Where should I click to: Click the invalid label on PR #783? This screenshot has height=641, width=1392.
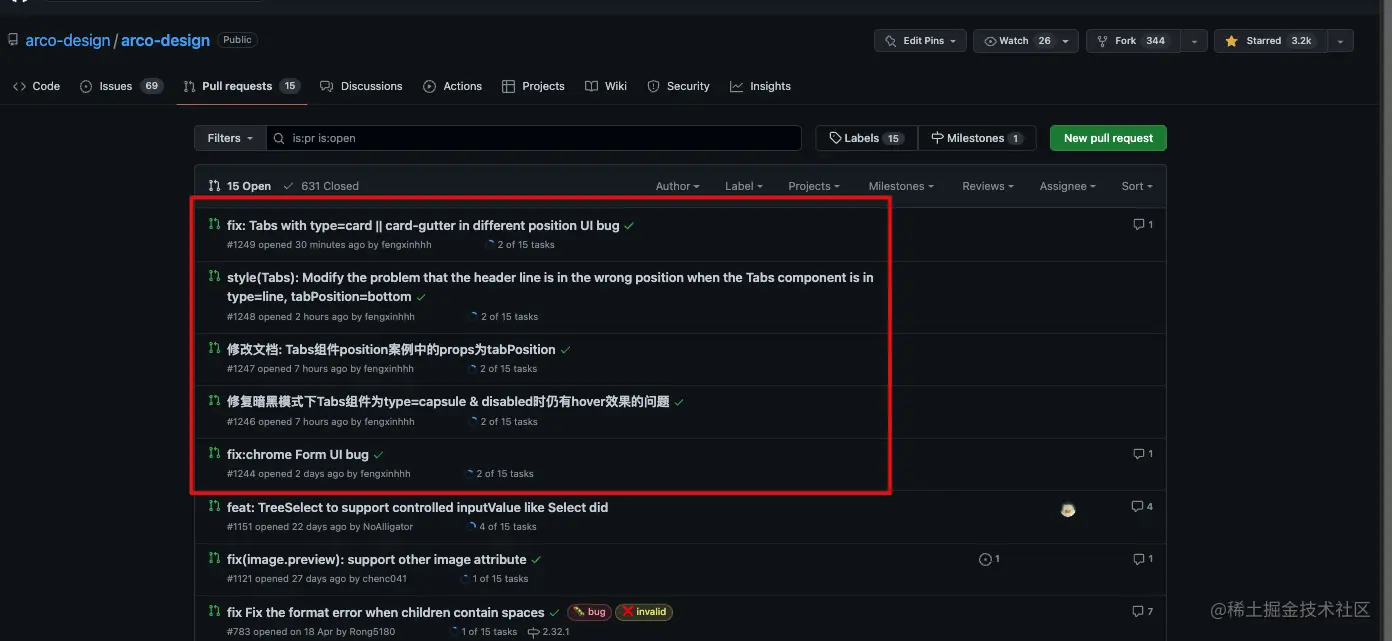pyautogui.click(x=644, y=612)
